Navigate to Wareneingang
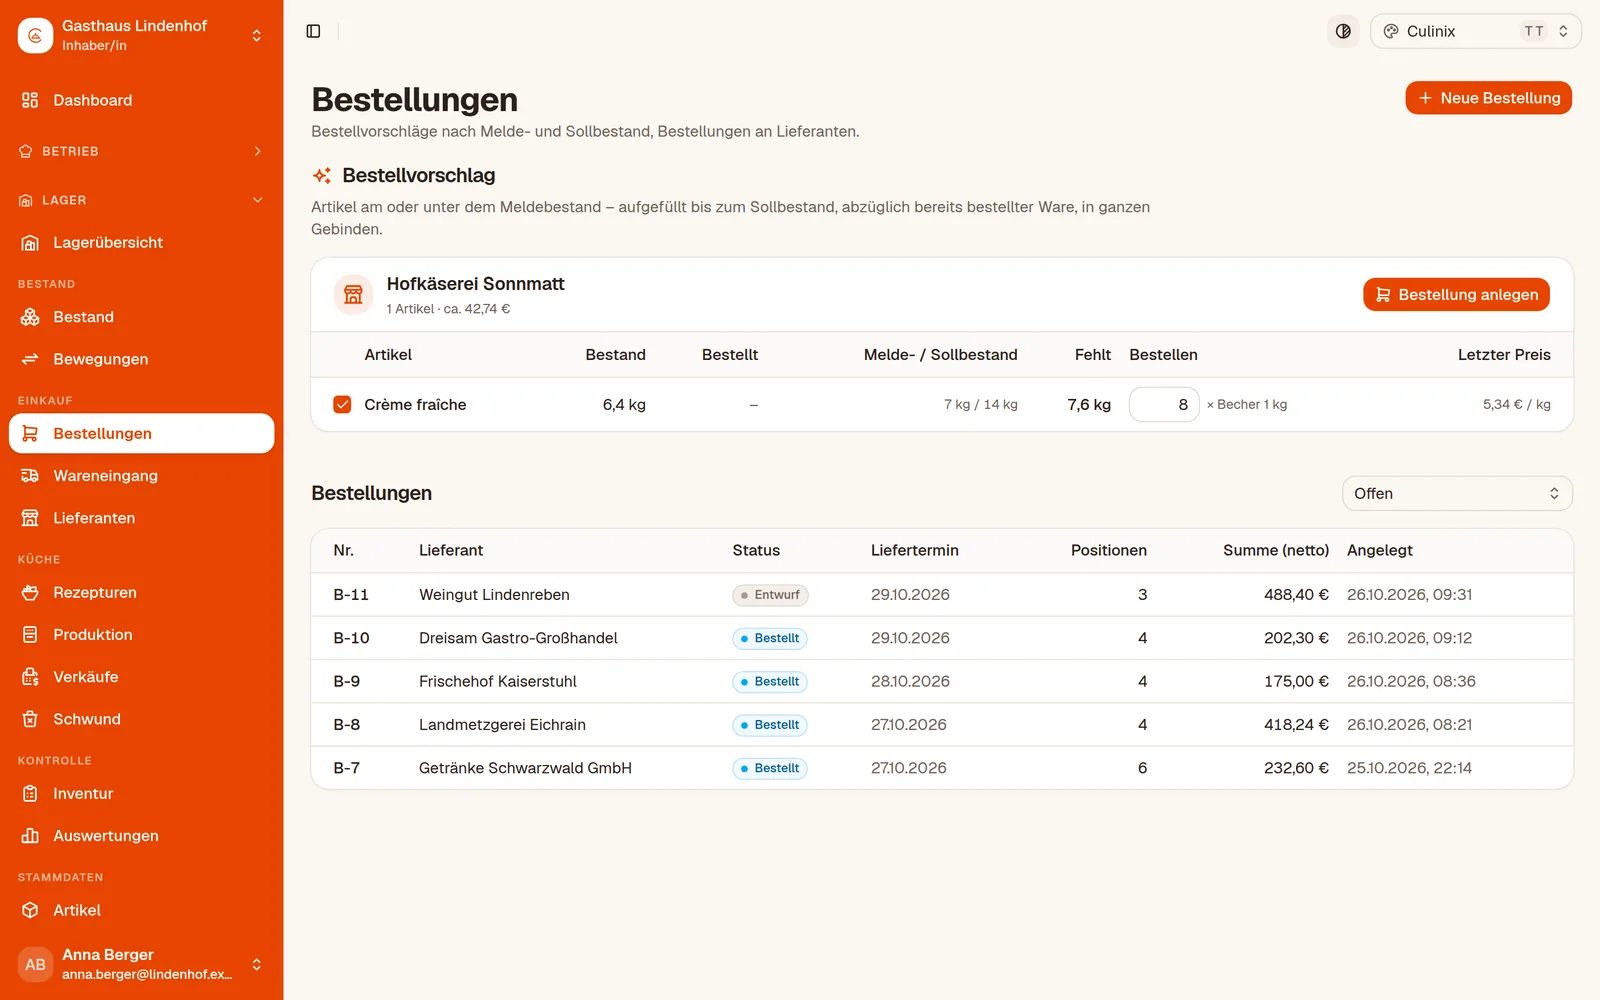Viewport: 1600px width, 1000px height. click(x=142, y=476)
